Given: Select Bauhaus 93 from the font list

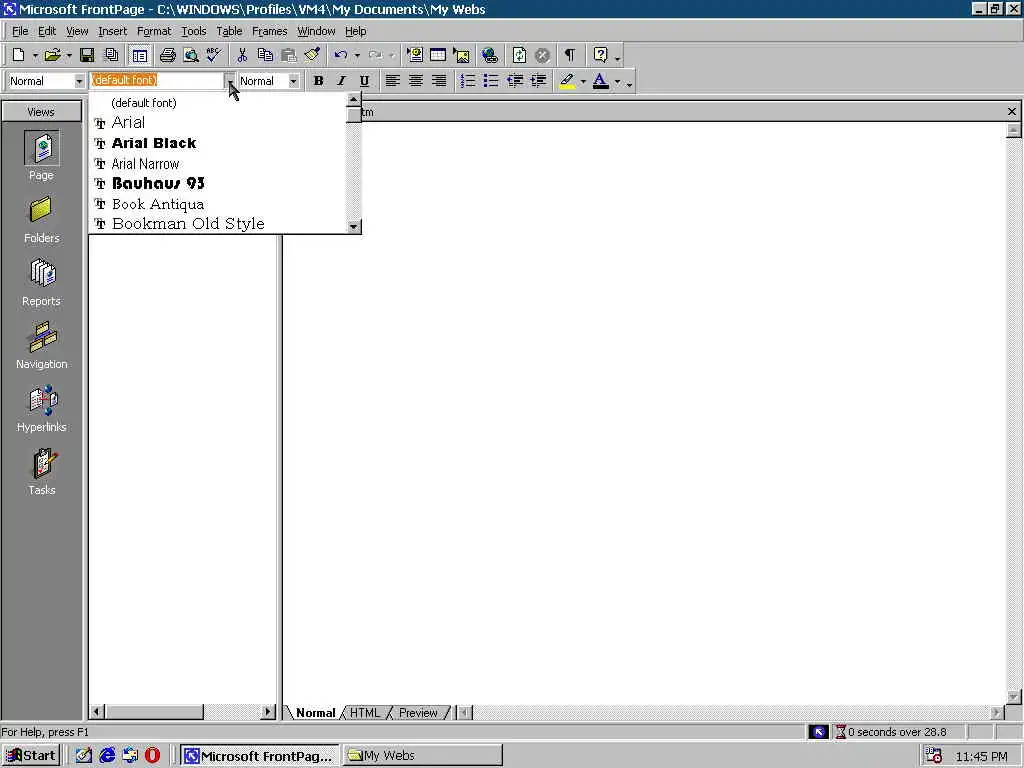Looking at the screenshot, I should click(217, 184).
